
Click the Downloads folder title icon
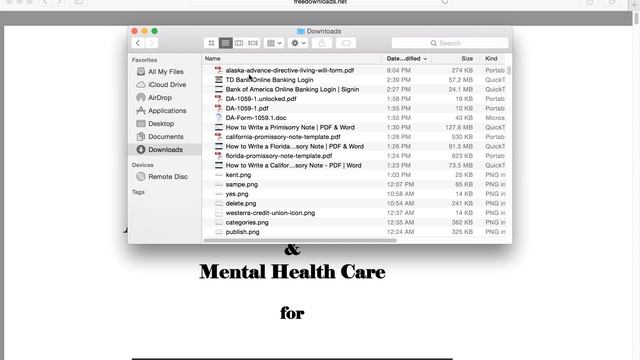[x=301, y=31]
